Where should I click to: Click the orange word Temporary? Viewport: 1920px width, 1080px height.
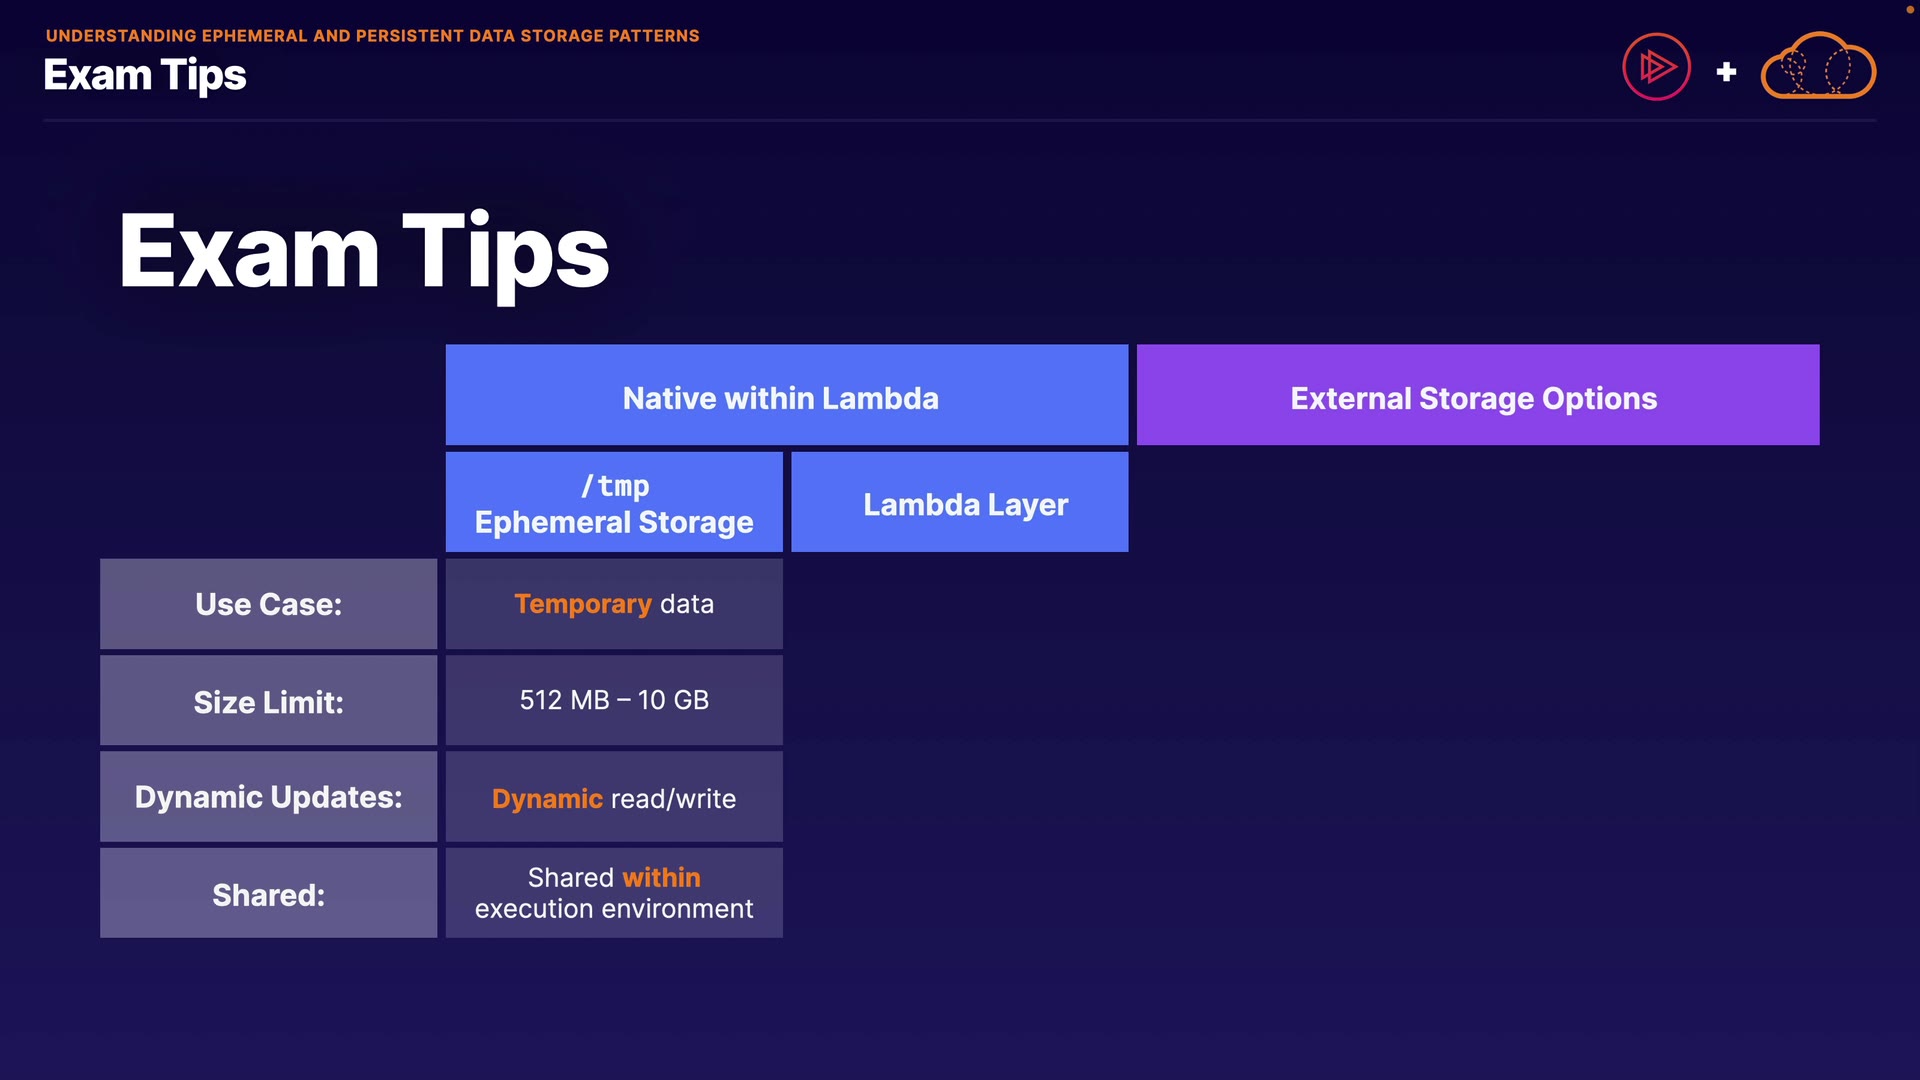(x=583, y=604)
